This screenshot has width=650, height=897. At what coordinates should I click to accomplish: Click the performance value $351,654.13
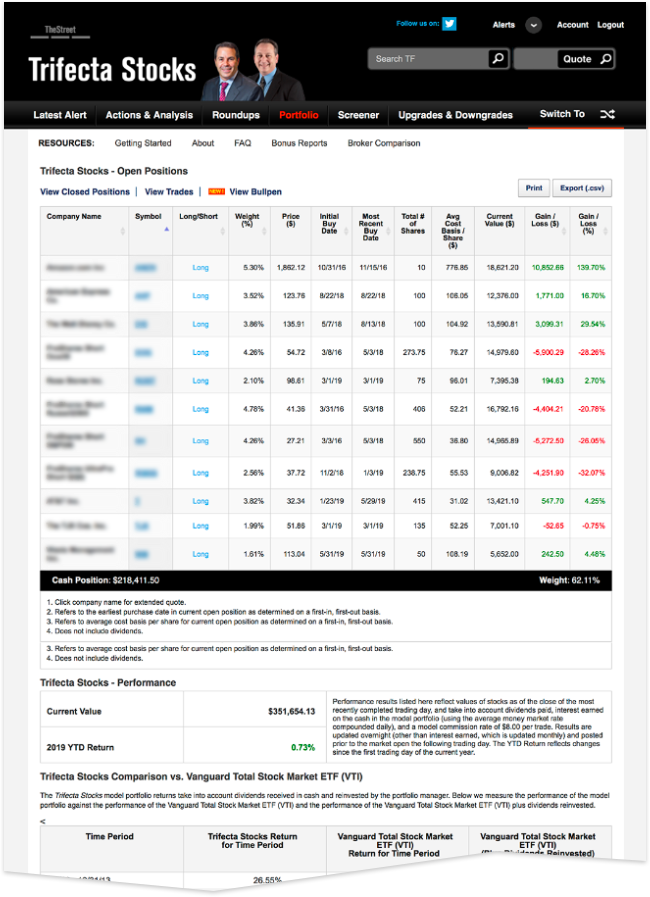[x=291, y=711]
